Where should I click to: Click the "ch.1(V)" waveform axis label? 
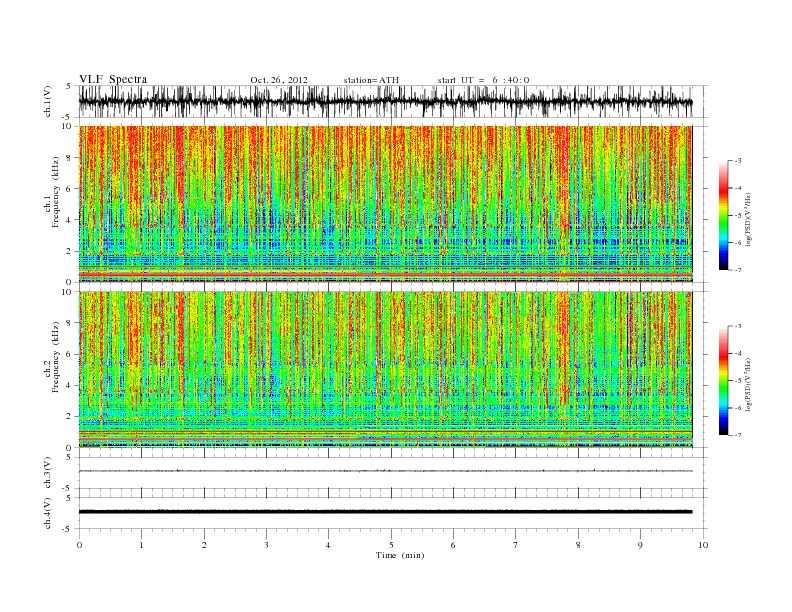pyautogui.click(x=47, y=101)
